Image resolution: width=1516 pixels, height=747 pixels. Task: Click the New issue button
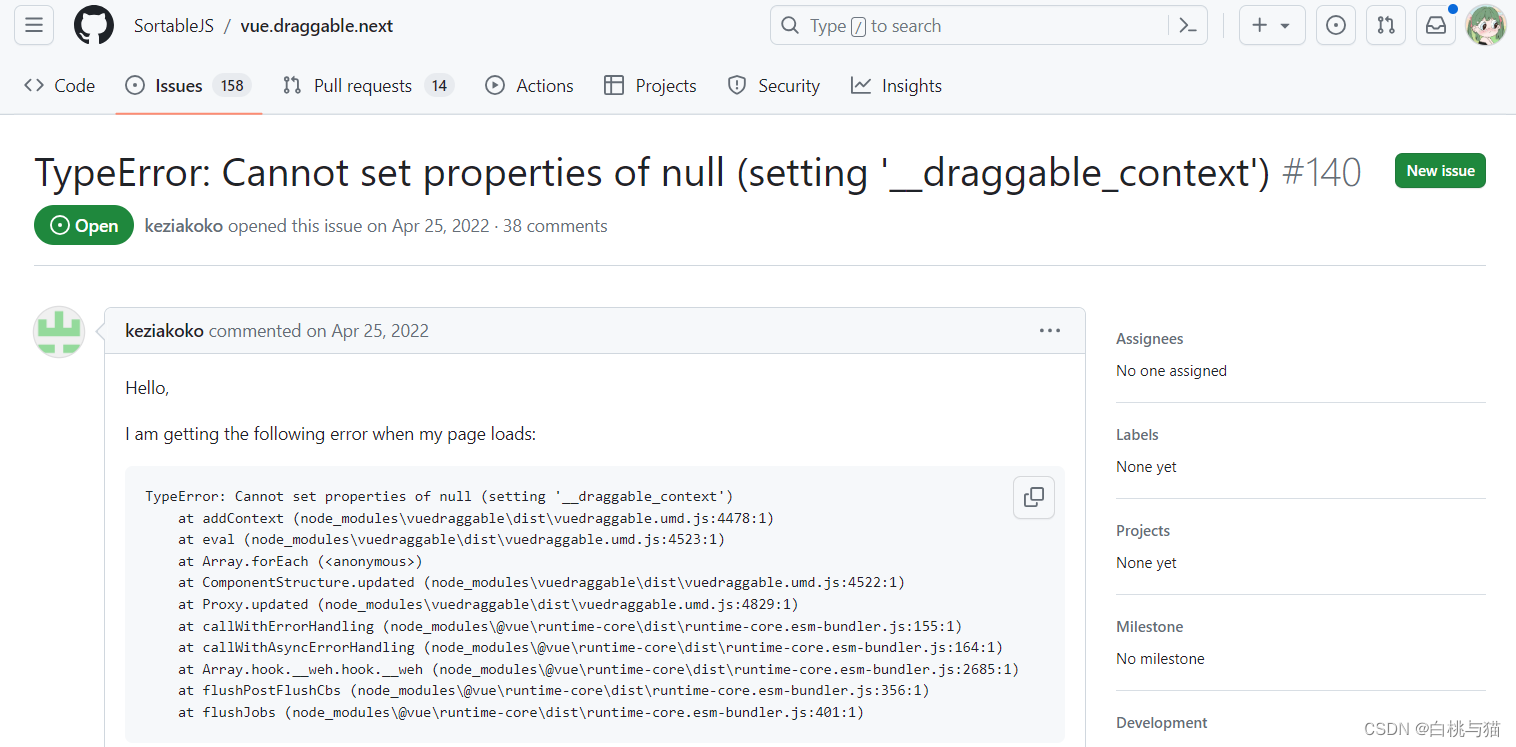tap(1440, 171)
